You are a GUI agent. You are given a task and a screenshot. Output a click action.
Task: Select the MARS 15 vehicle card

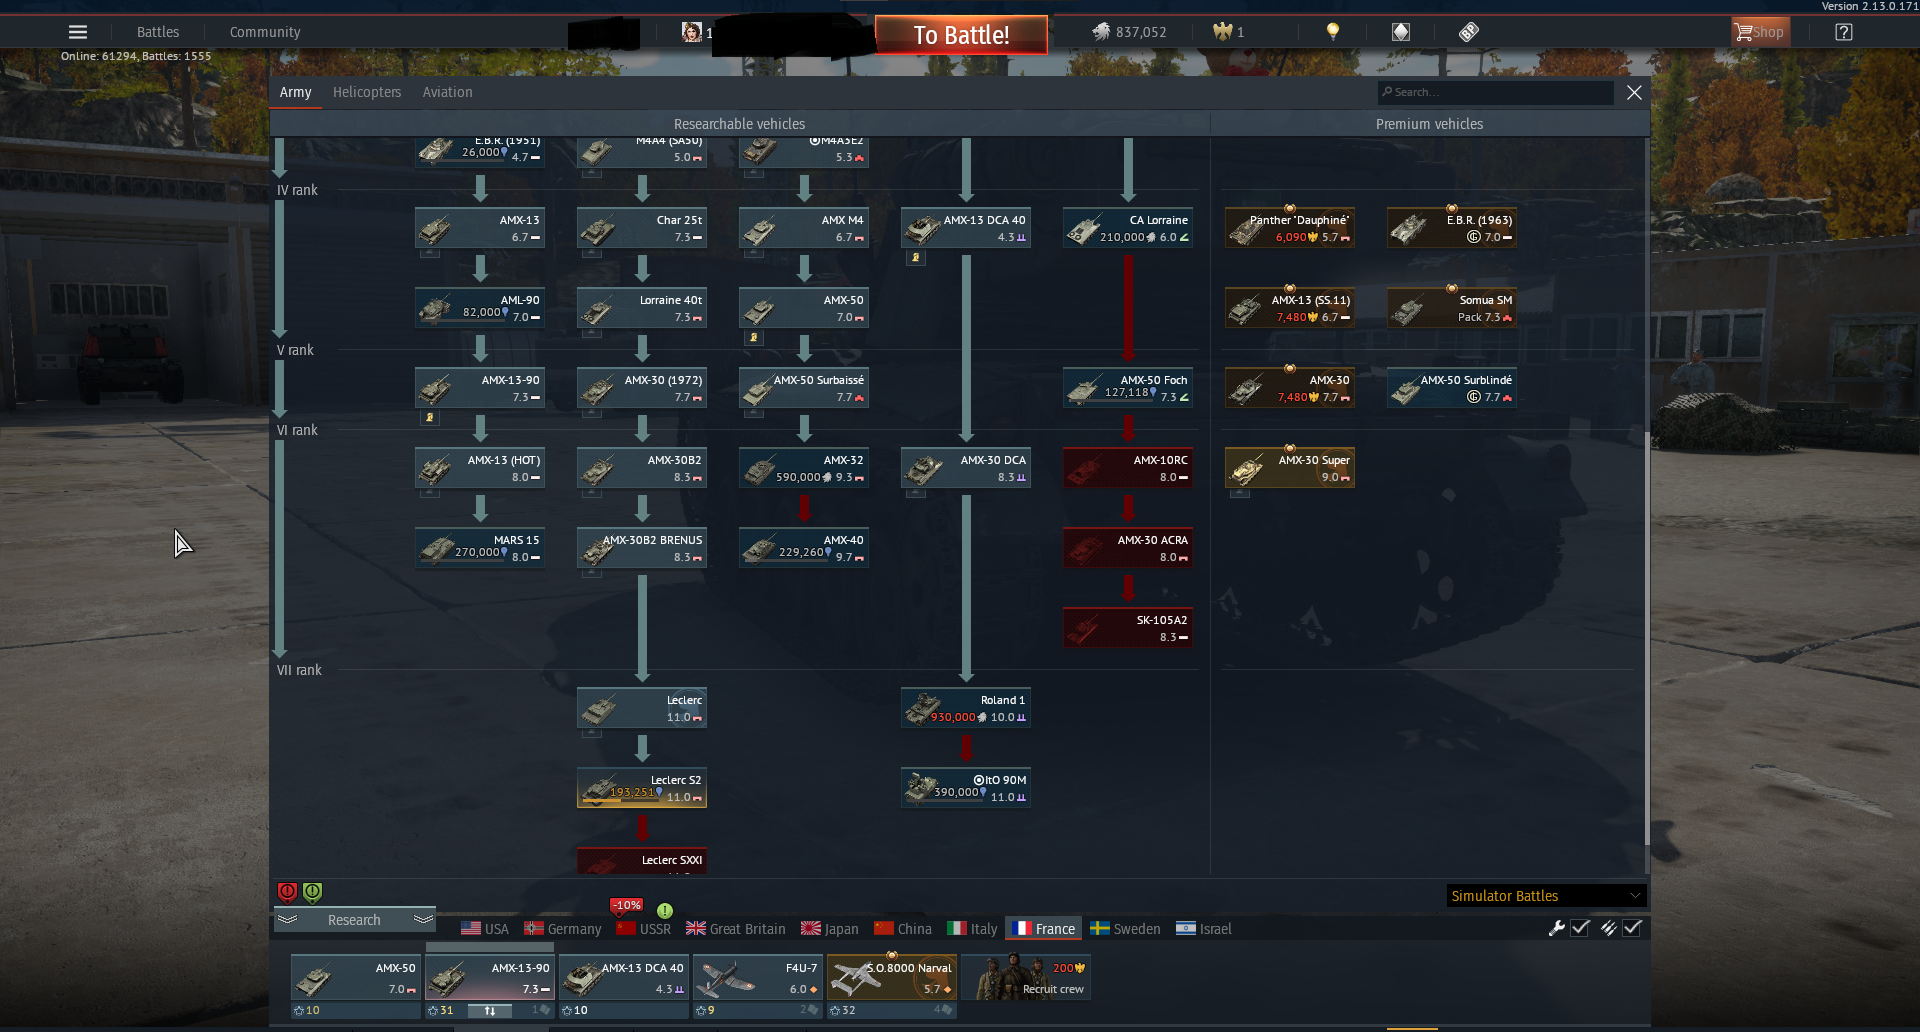480,548
